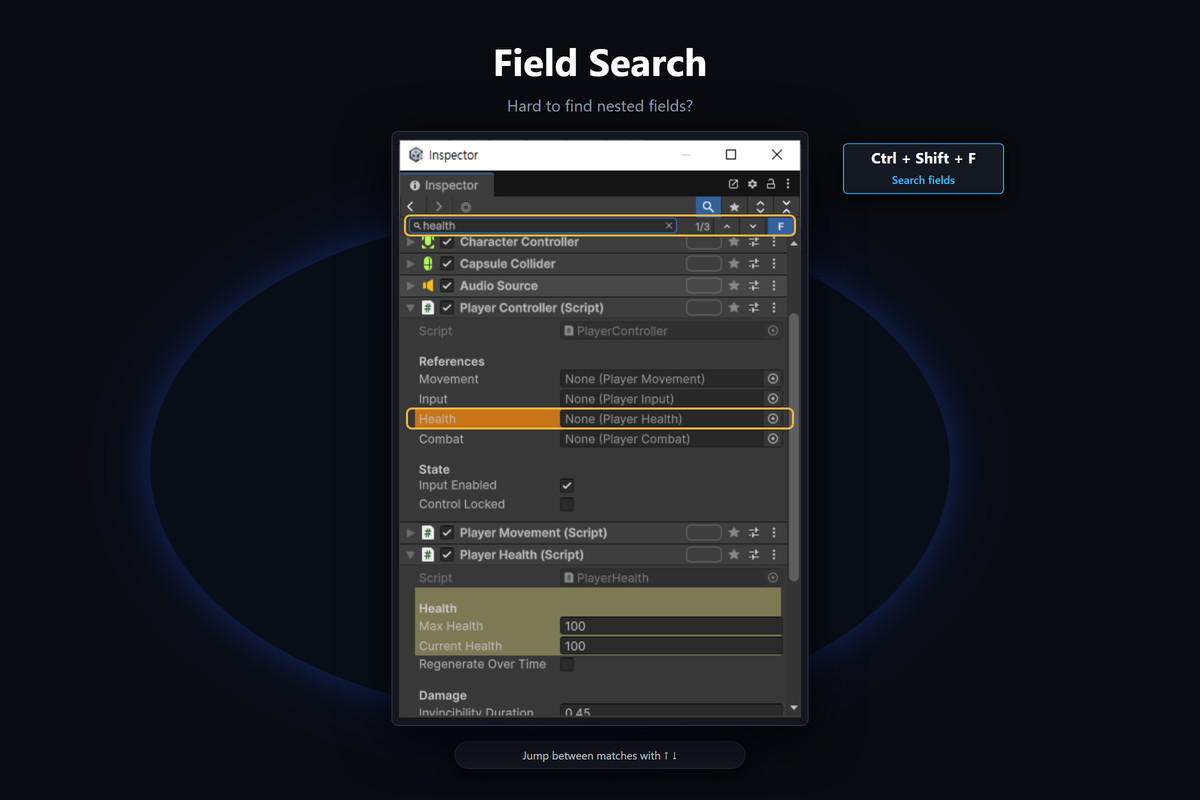Star the Capsule Collider component

pos(734,264)
